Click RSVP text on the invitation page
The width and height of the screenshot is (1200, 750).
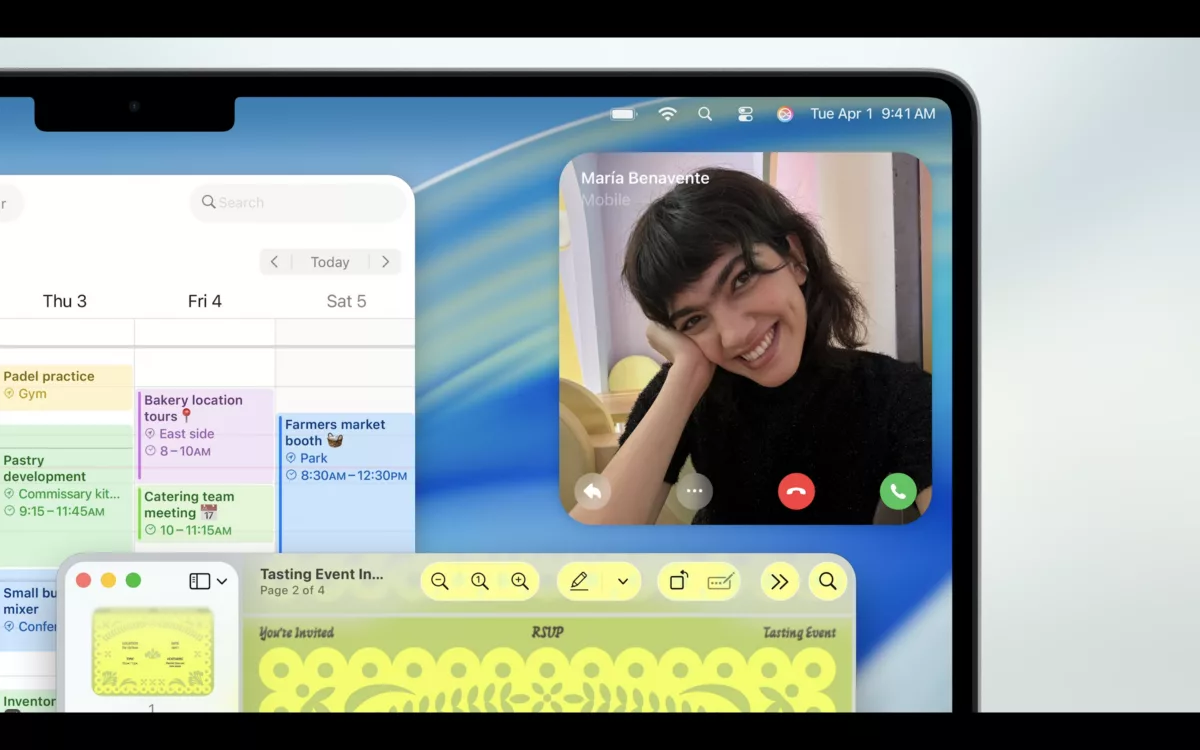[x=547, y=633]
